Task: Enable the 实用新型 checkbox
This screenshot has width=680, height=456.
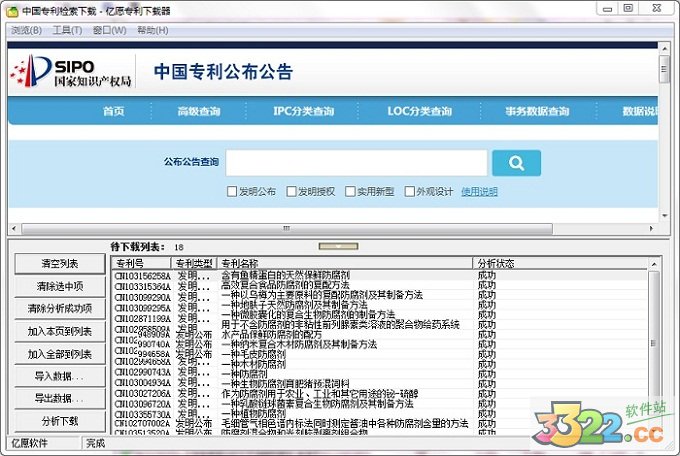Action: pyautogui.click(x=350, y=191)
